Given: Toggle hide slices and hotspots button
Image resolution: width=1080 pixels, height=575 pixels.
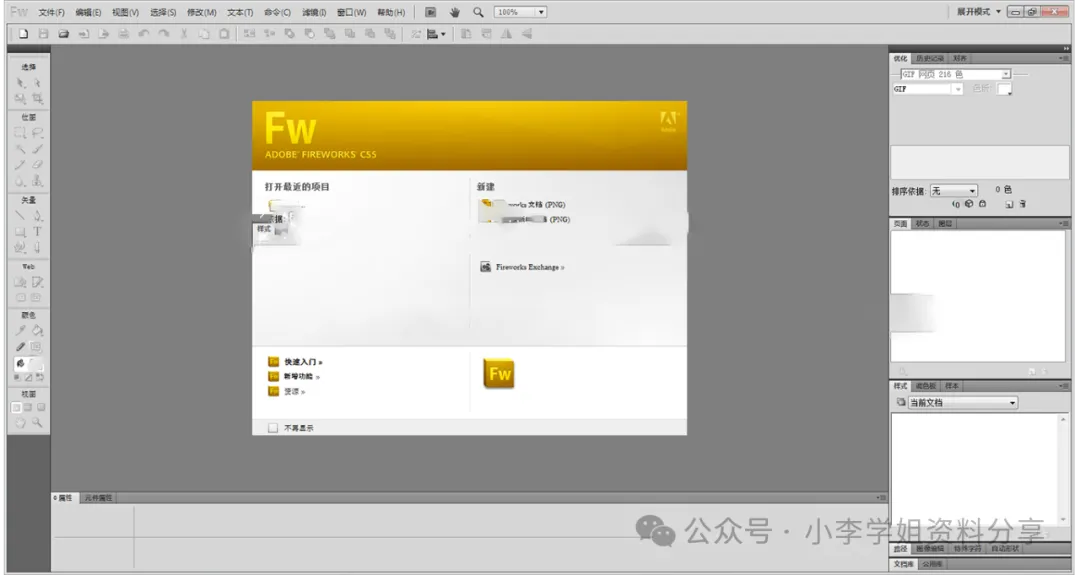Looking at the screenshot, I should pos(20,297).
